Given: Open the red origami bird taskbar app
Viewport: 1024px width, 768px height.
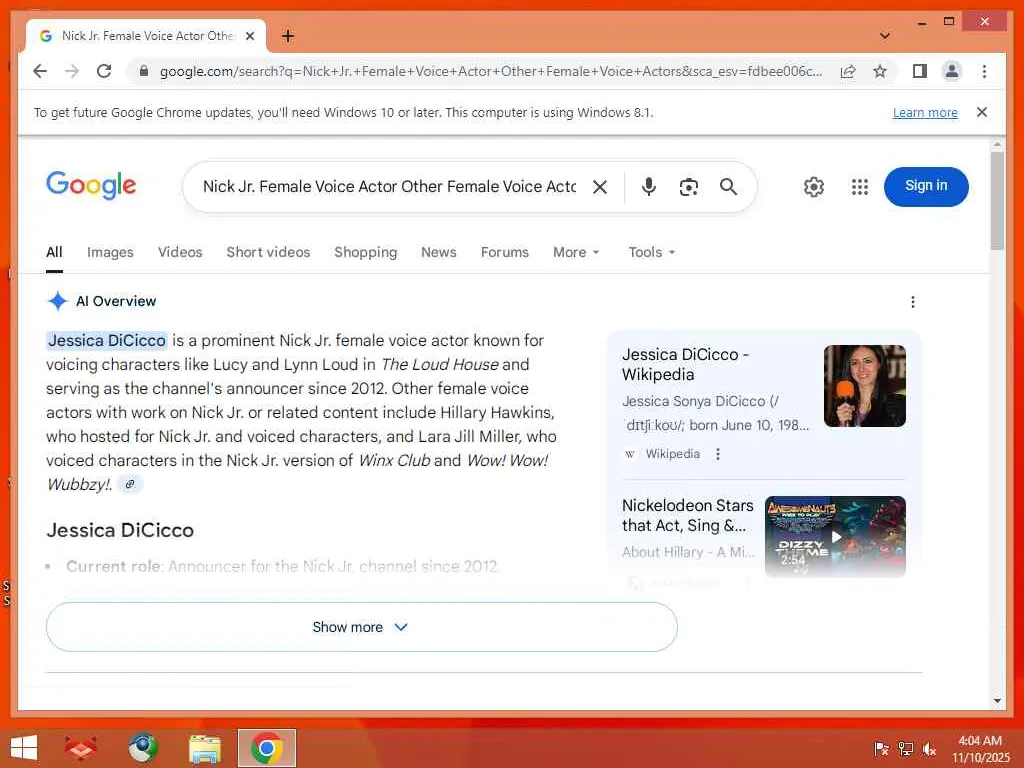Looking at the screenshot, I should coord(81,748).
